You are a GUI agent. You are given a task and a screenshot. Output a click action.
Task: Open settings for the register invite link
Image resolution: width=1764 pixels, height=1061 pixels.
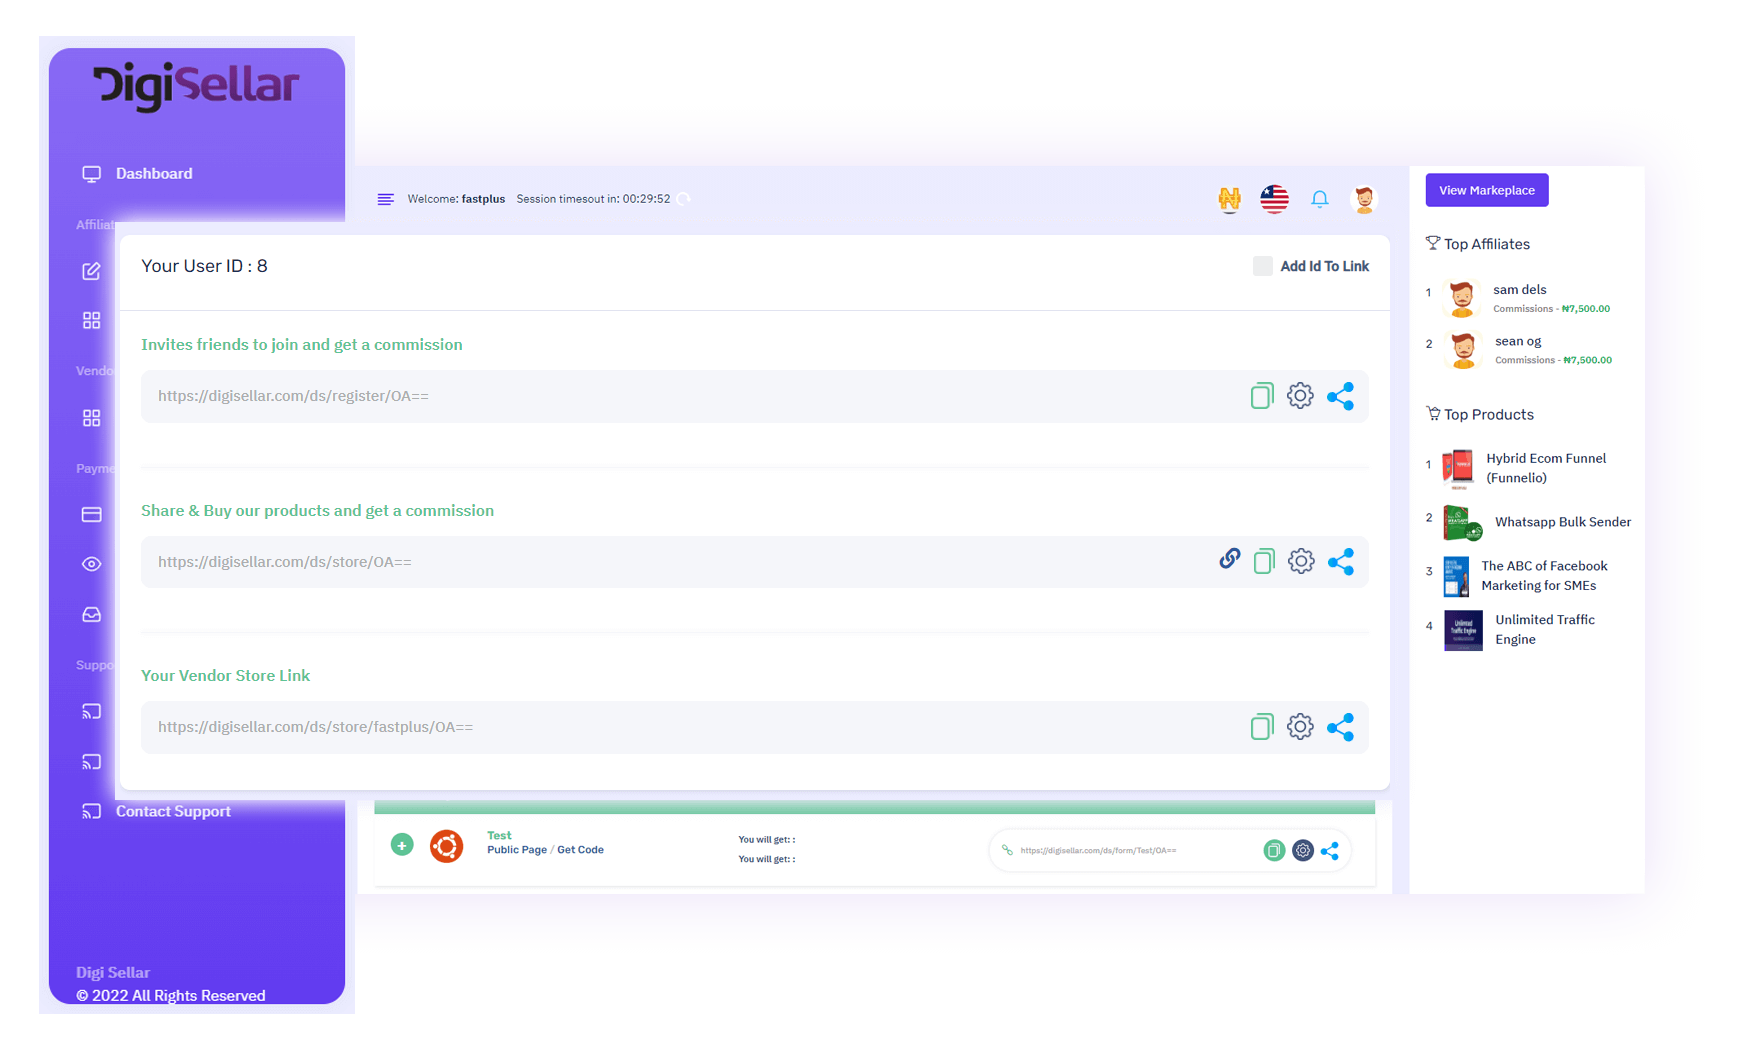click(x=1300, y=396)
